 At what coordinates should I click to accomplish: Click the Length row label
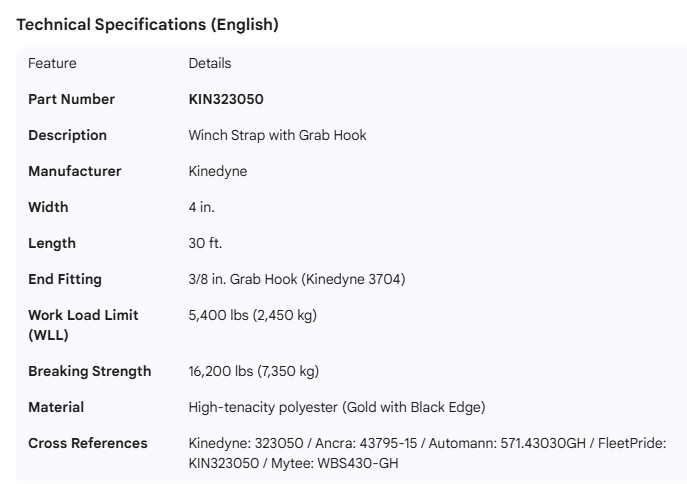point(52,243)
